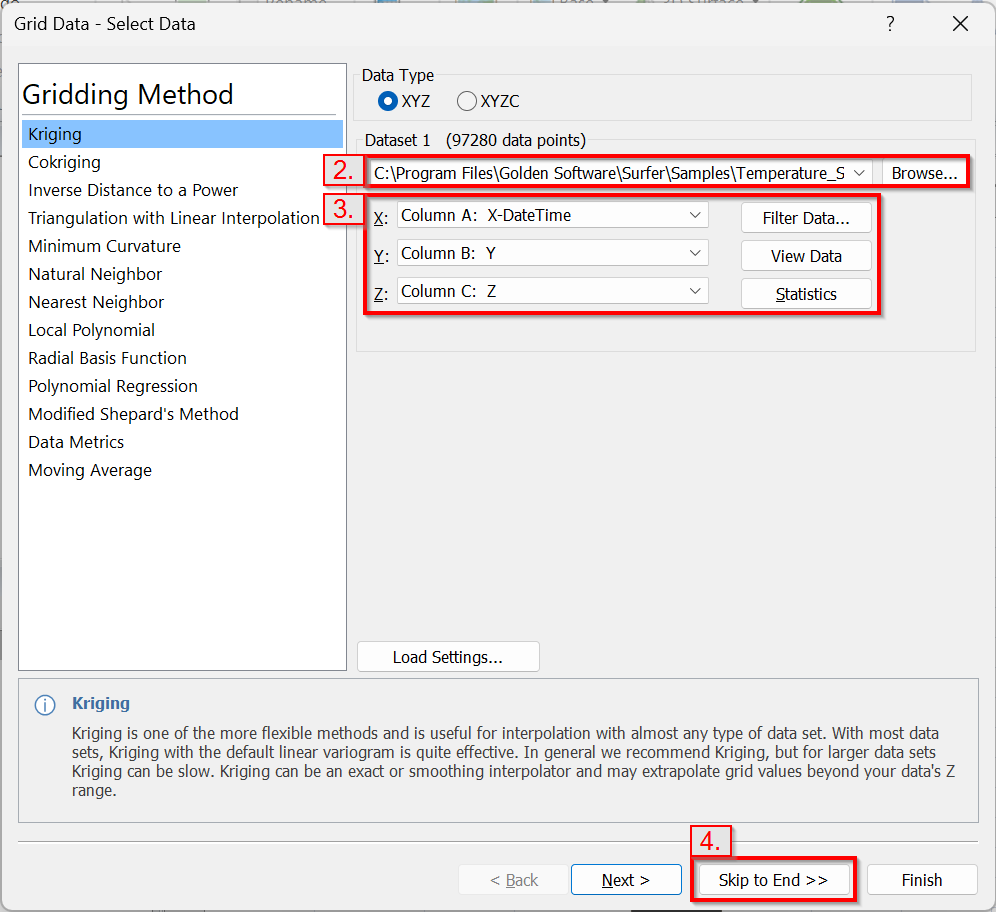Click Skip to End button
Screen dimensions: 996x912
(773, 880)
